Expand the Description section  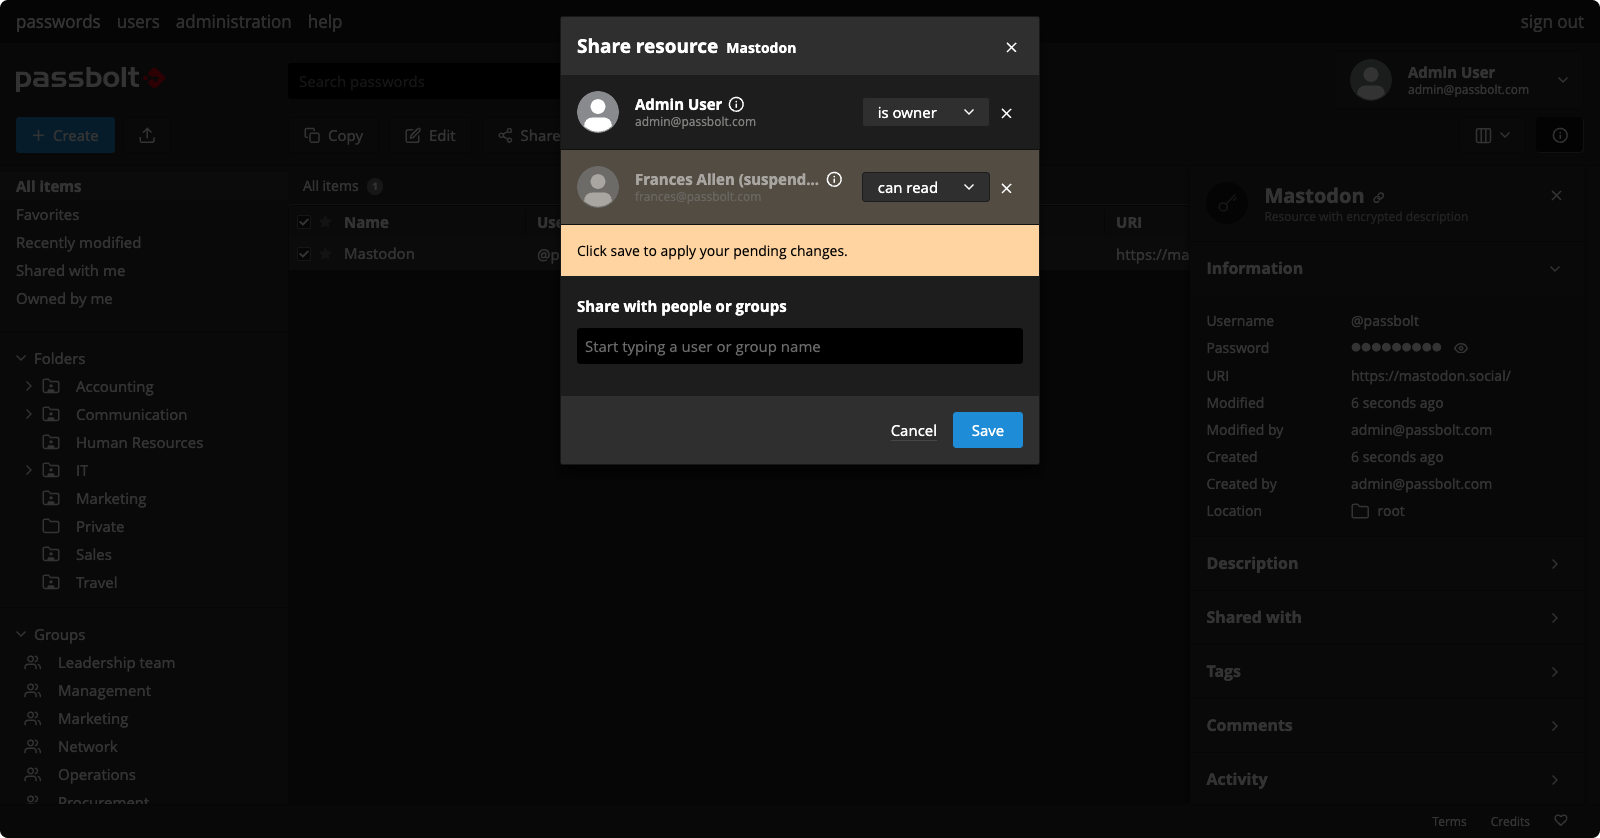coord(1384,563)
